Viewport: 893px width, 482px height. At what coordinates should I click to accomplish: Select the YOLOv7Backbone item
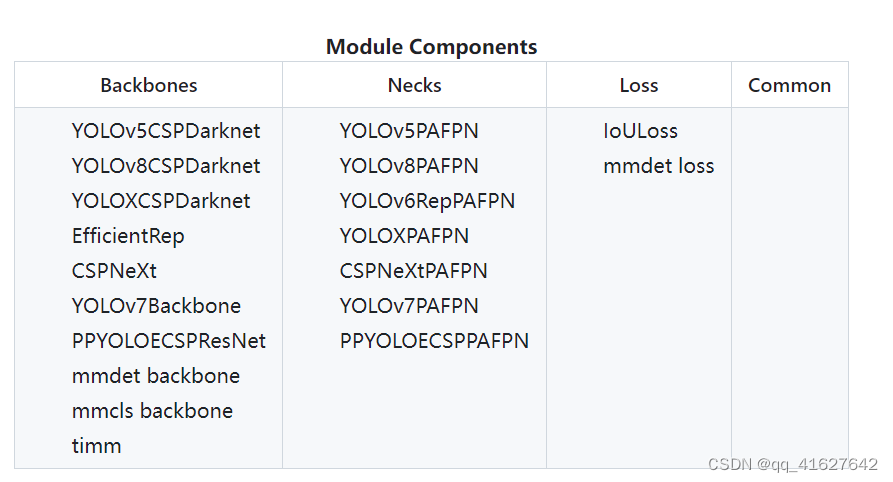156,306
